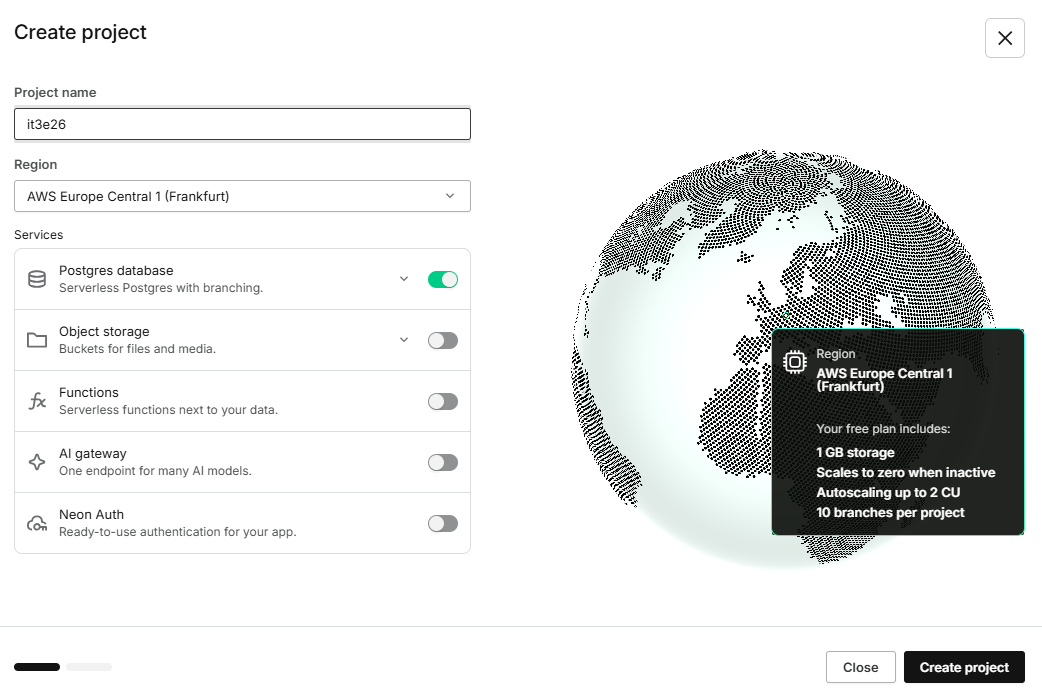
Task: Click the Close button
Action: point(861,667)
